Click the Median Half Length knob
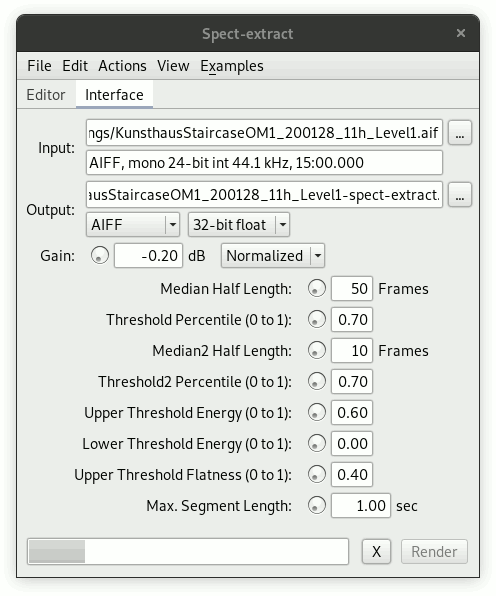The width and height of the screenshot is (496, 596). click(x=317, y=288)
